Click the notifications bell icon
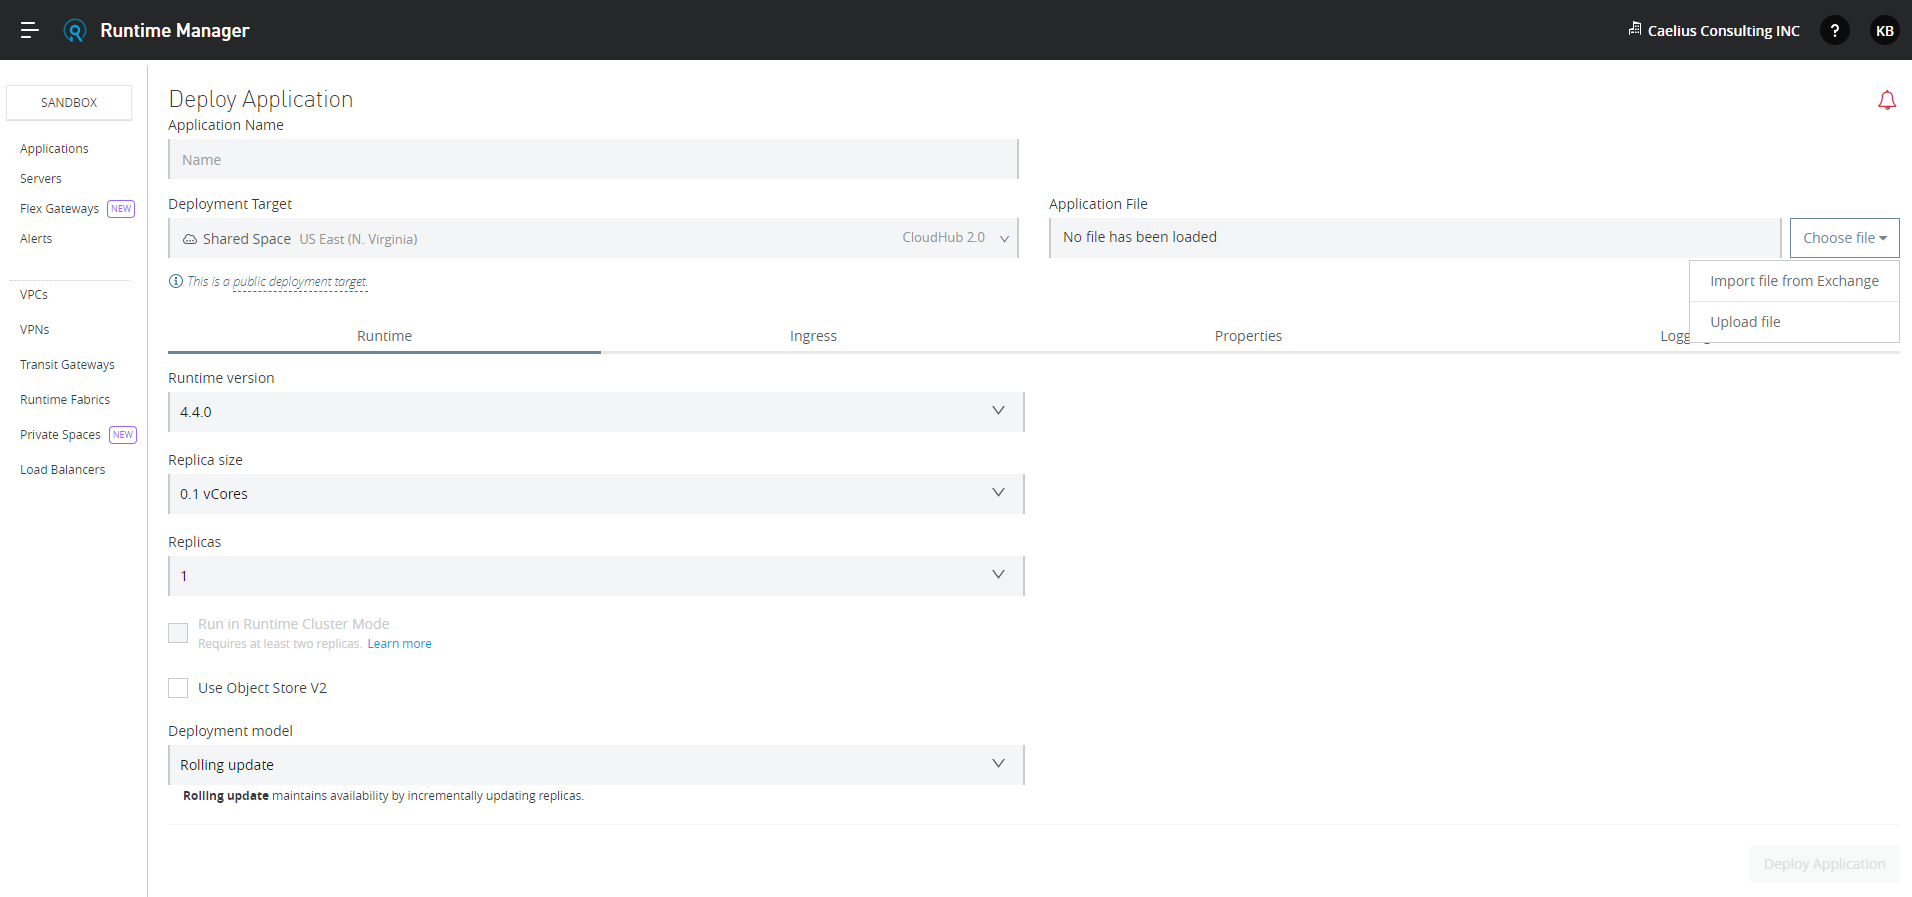The width and height of the screenshot is (1912, 897). tap(1887, 100)
